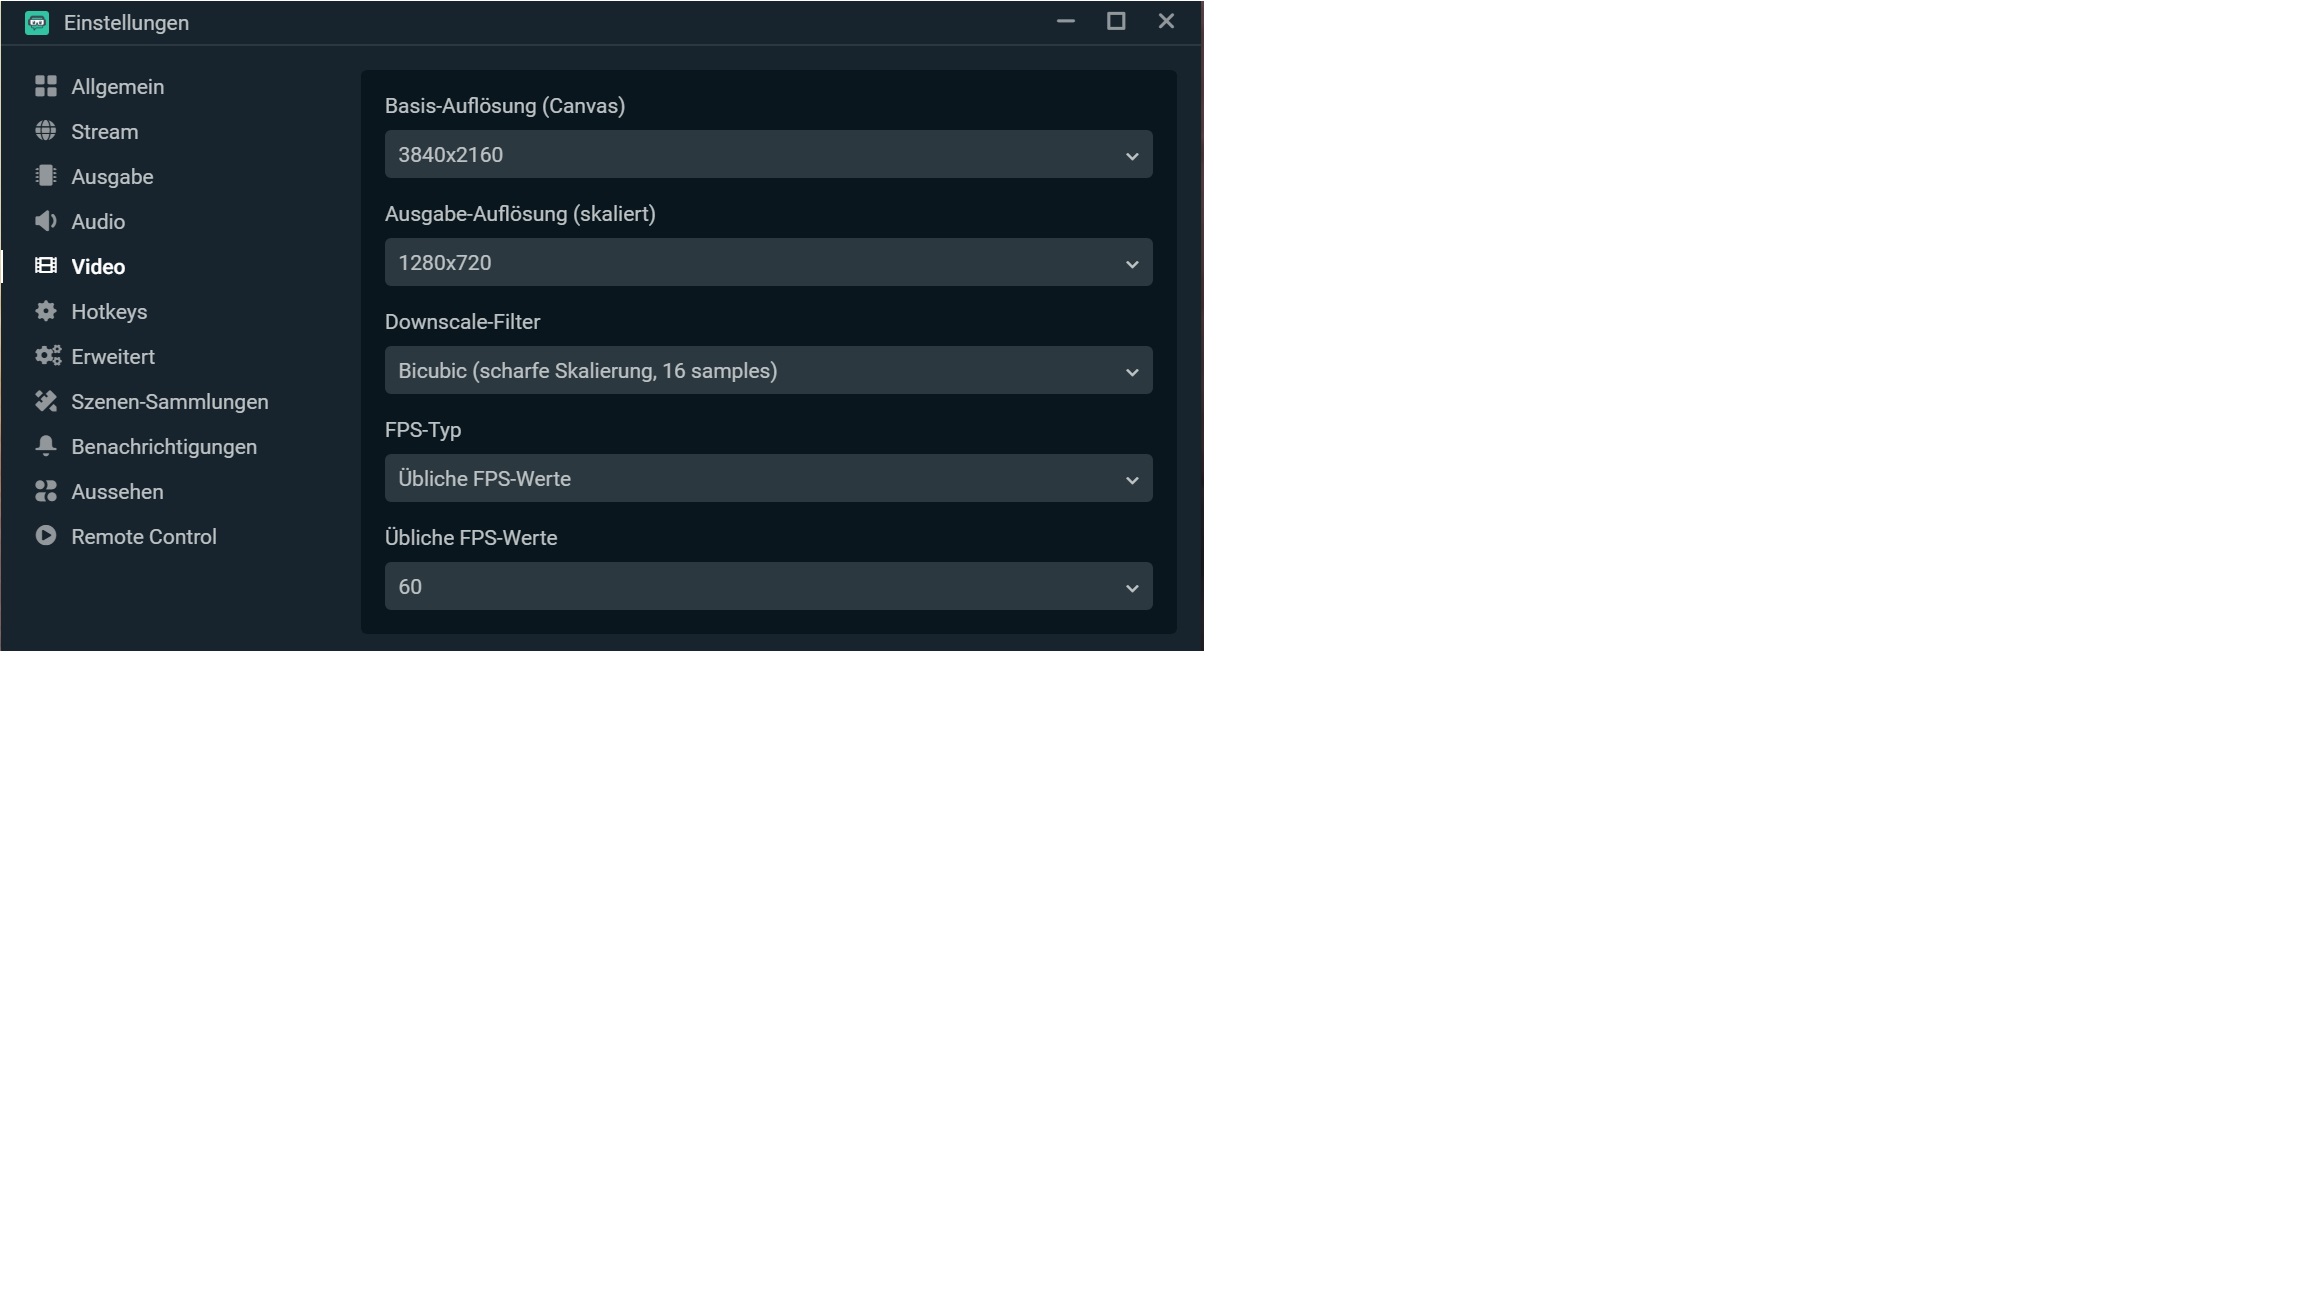Open the Downscale-Filter Bicubic dropdown
Viewport: 2304px width, 1296px height.
point(768,371)
